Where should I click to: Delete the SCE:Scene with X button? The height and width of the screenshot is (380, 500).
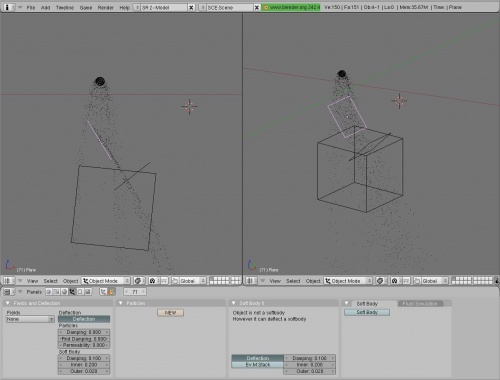[257, 7]
